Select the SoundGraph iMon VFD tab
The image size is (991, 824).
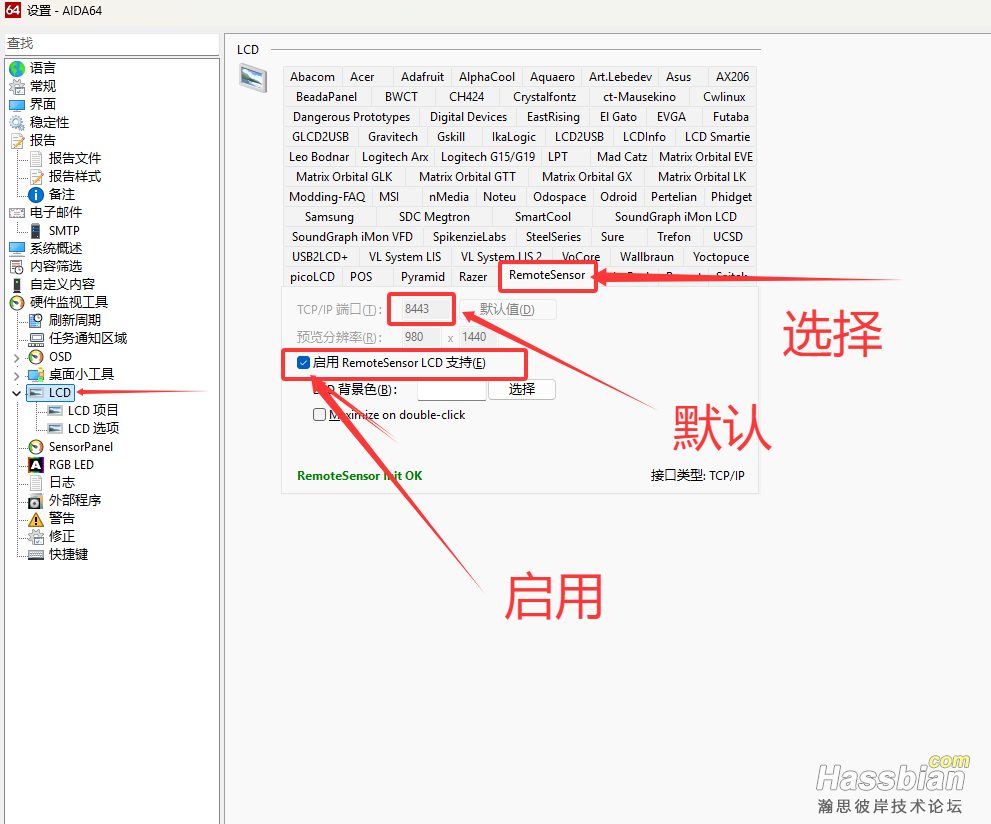[352, 237]
